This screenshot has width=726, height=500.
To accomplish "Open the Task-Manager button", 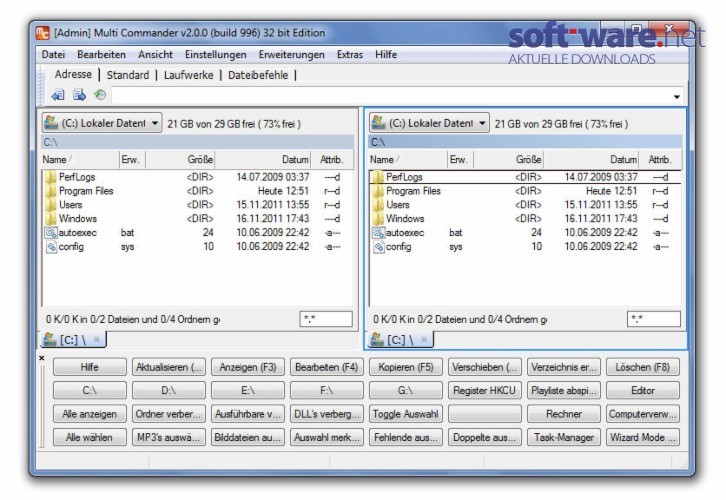I will pyautogui.click(x=564, y=437).
